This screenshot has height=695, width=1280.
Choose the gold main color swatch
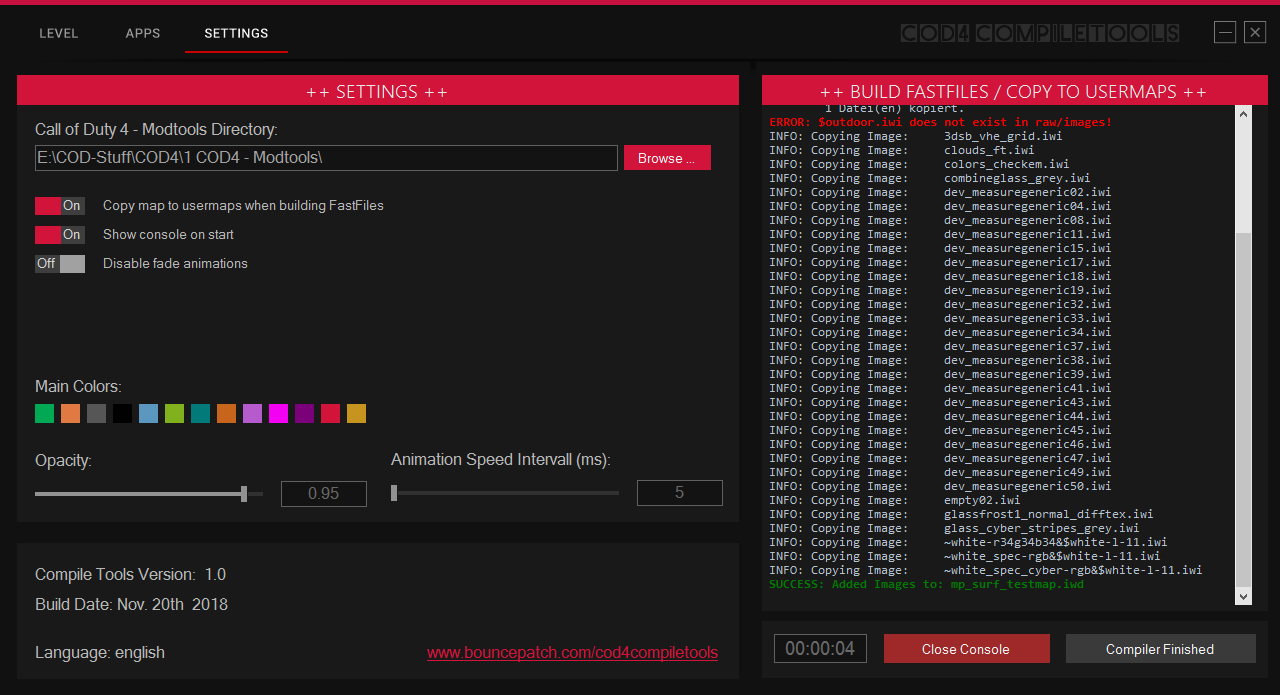coord(356,414)
